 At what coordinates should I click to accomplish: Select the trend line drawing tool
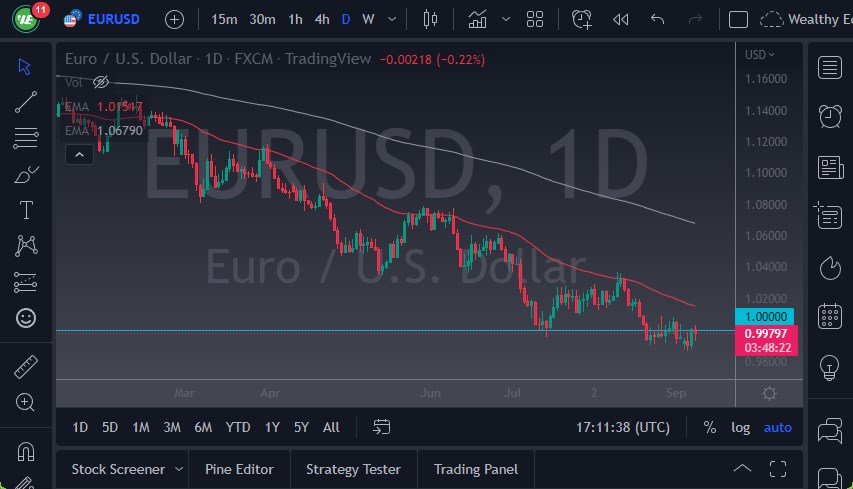(26, 101)
